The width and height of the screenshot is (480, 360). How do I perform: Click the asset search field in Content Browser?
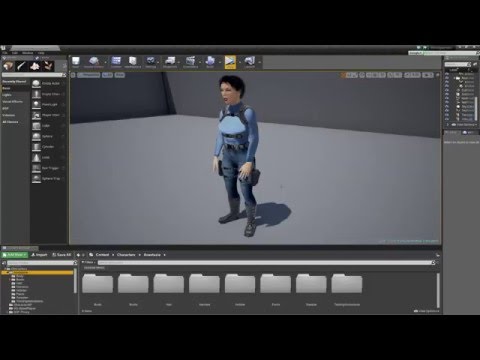pos(267,263)
